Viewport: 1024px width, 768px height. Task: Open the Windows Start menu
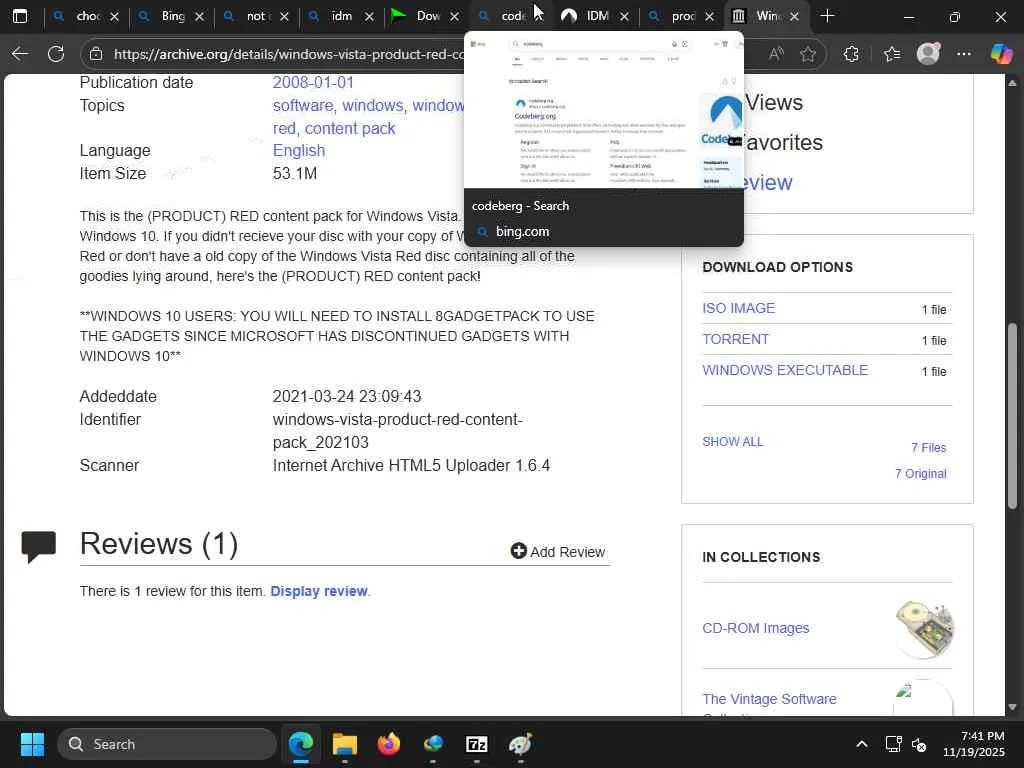[x=32, y=744]
